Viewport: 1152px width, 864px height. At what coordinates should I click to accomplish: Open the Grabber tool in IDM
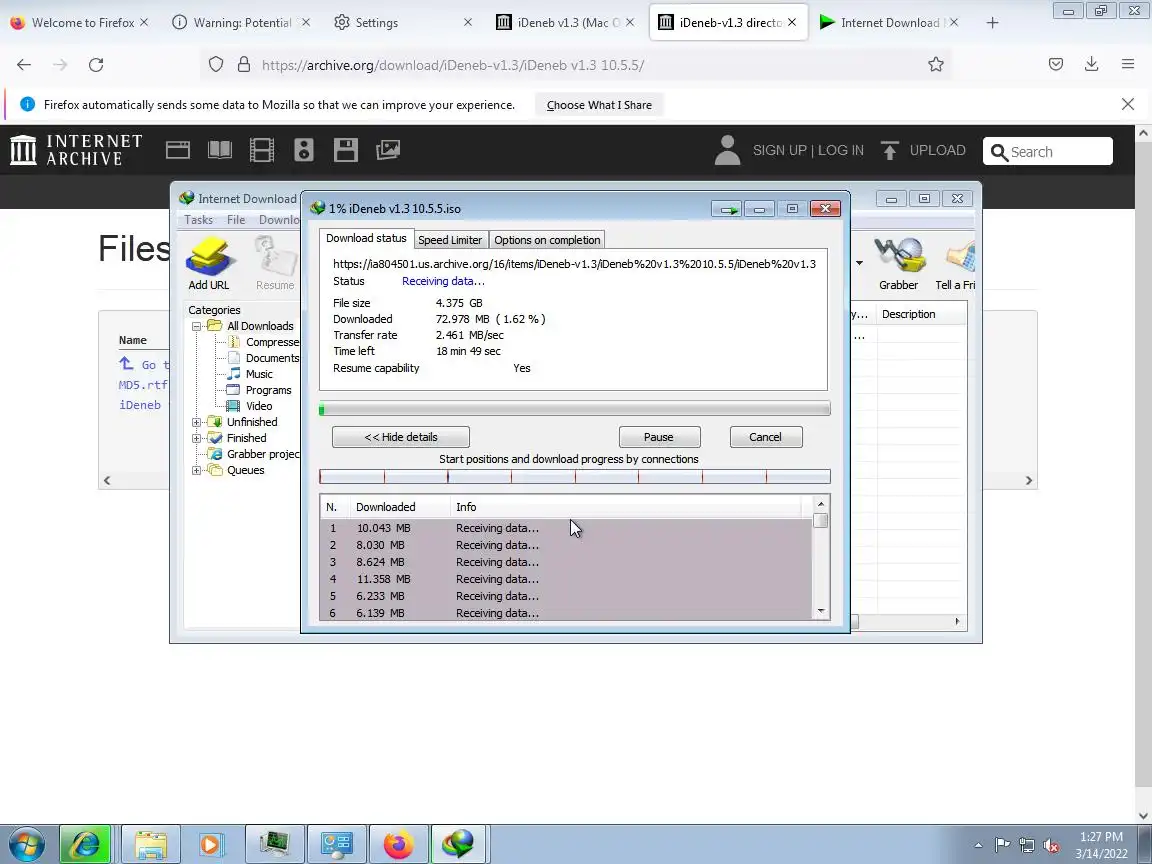pyautogui.click(x=899, y=263)
